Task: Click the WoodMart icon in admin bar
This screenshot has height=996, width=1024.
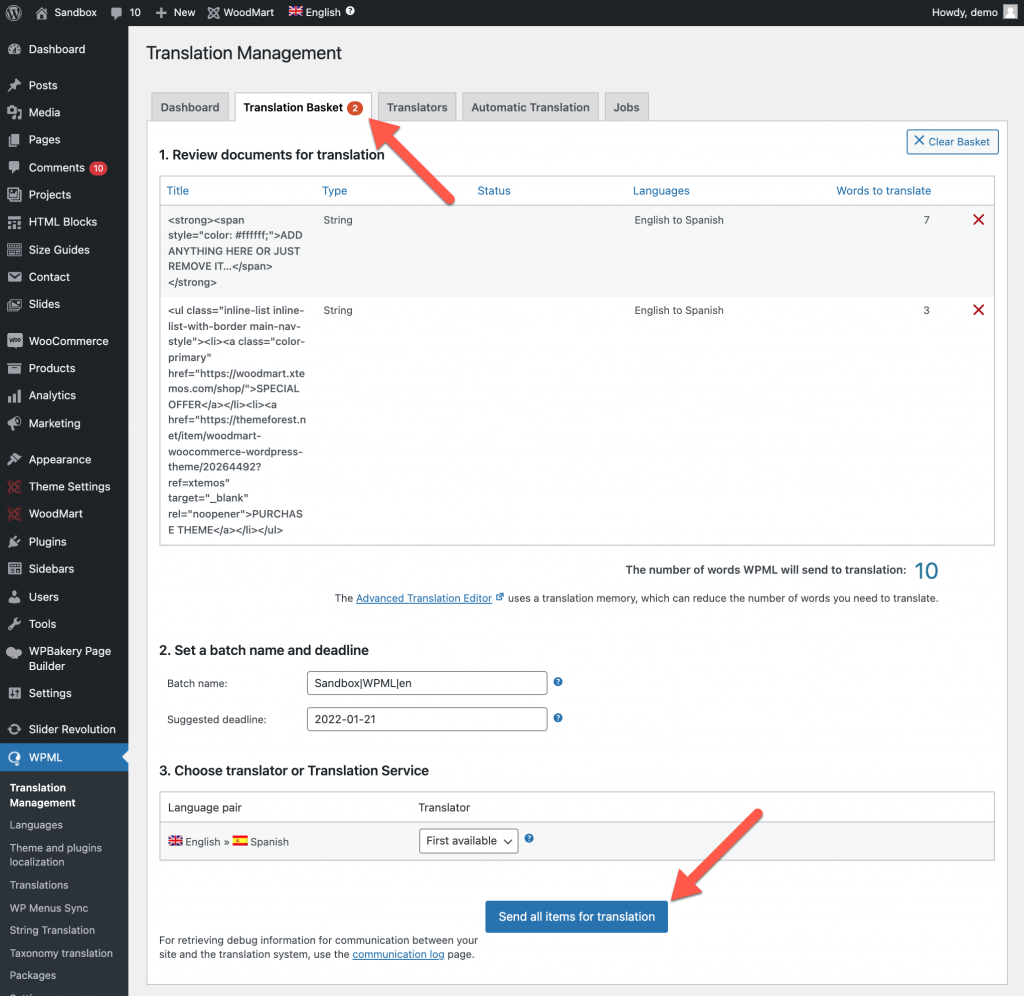Action: 214,12
